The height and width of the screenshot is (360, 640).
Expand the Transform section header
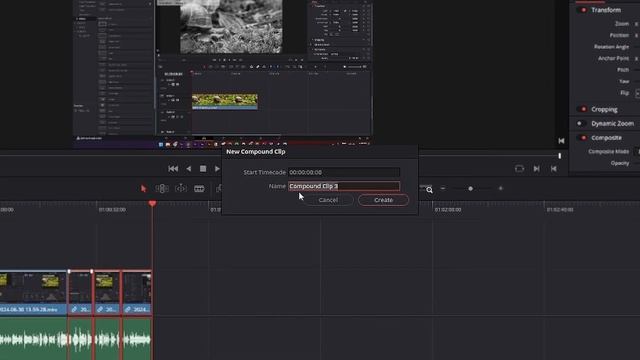tap(606, 10)
